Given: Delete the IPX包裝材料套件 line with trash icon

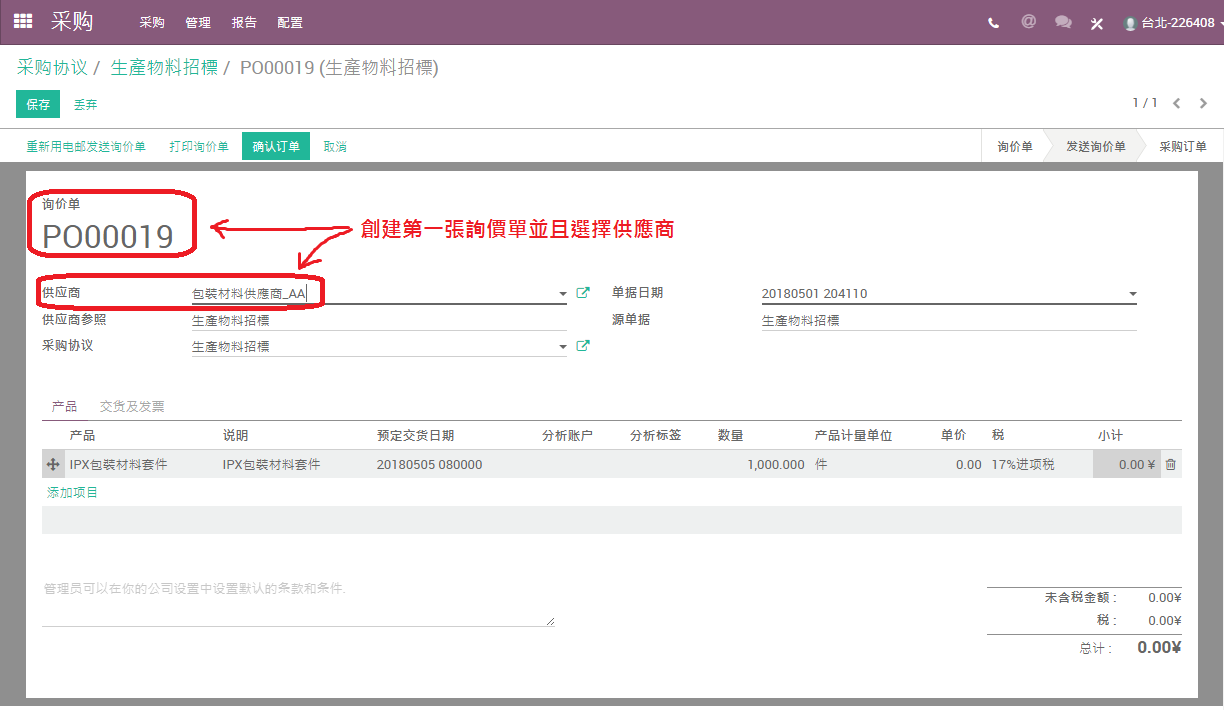Looking at the screenshot, I should [1170, 464].
